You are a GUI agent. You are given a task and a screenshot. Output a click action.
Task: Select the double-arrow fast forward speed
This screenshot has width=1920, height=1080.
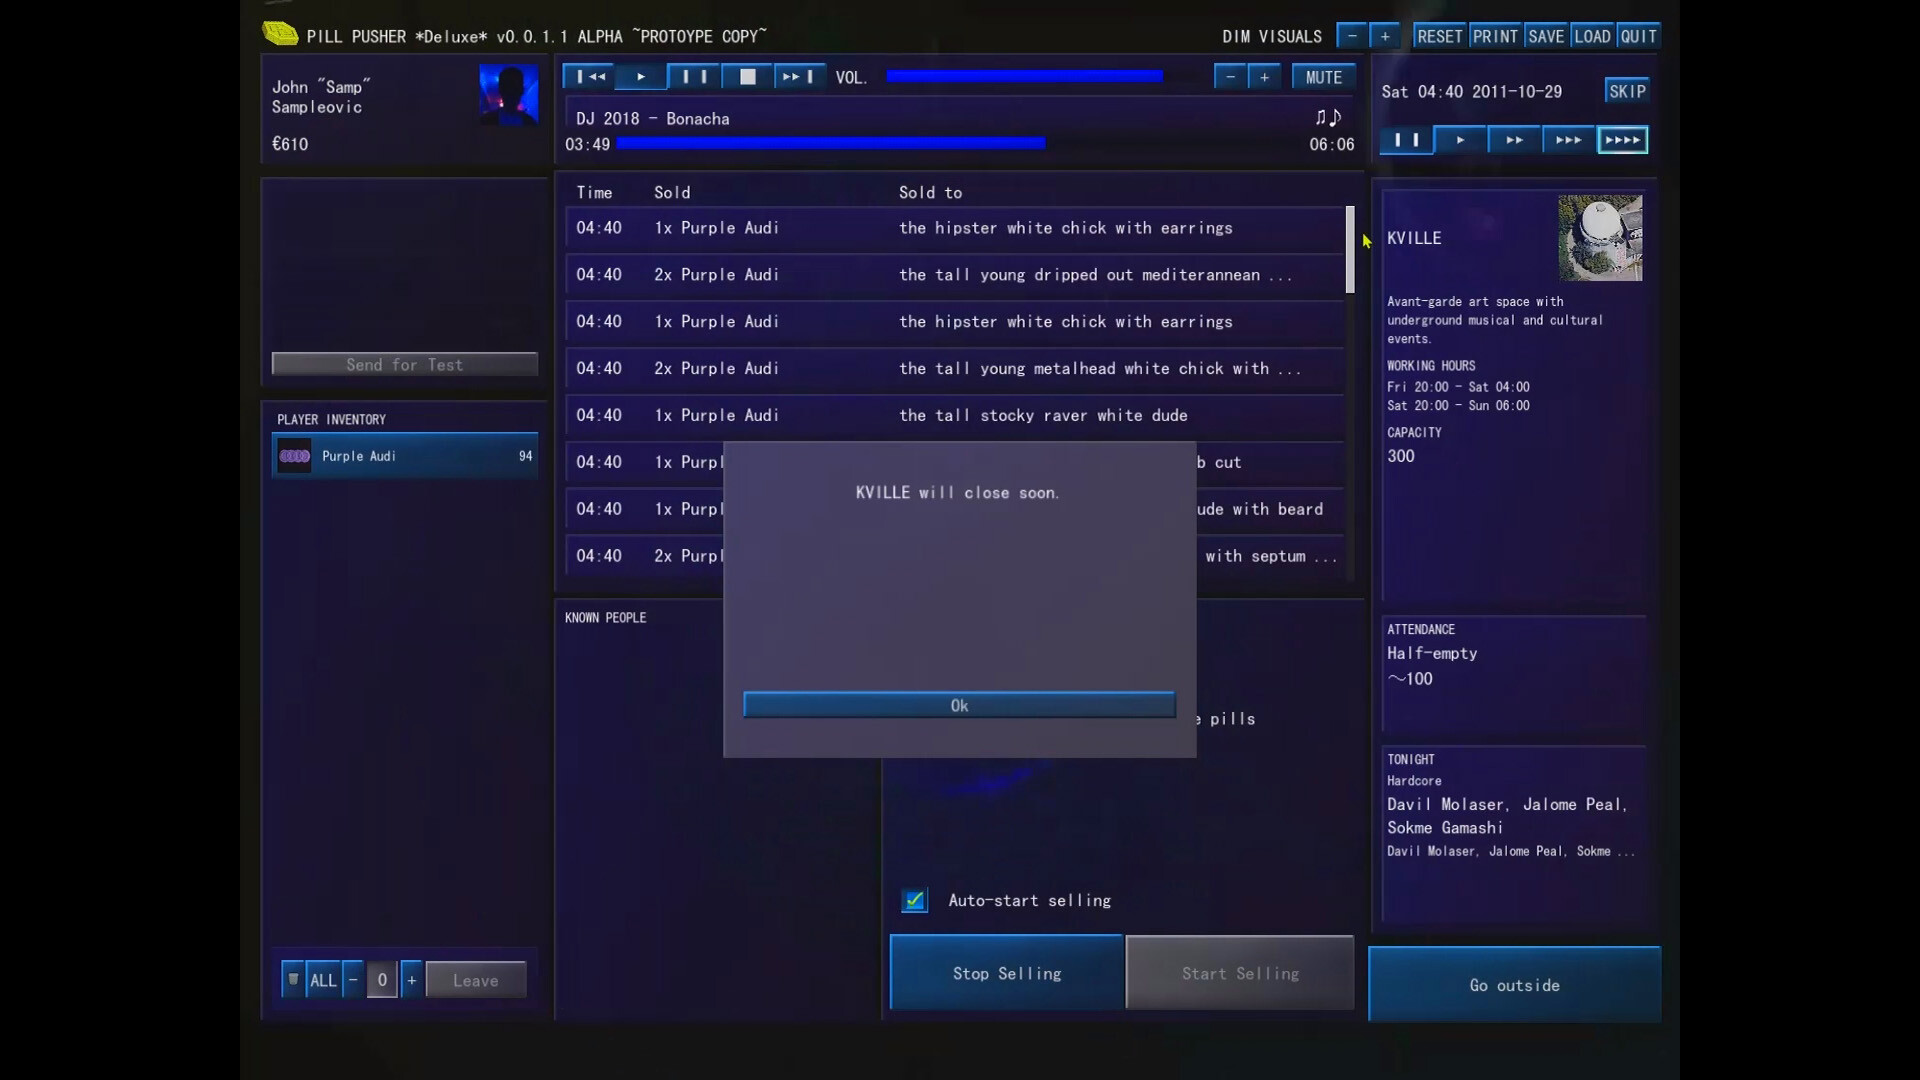pyautogui.click(x=1514, y=140)
